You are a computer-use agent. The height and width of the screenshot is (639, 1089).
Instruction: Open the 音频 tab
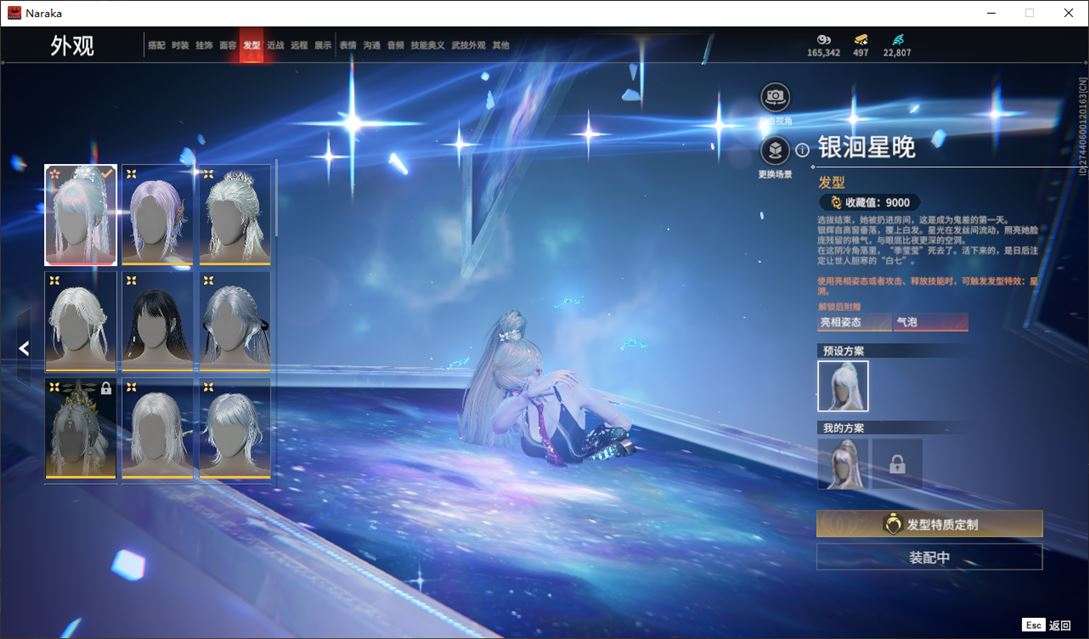point(396,45)
